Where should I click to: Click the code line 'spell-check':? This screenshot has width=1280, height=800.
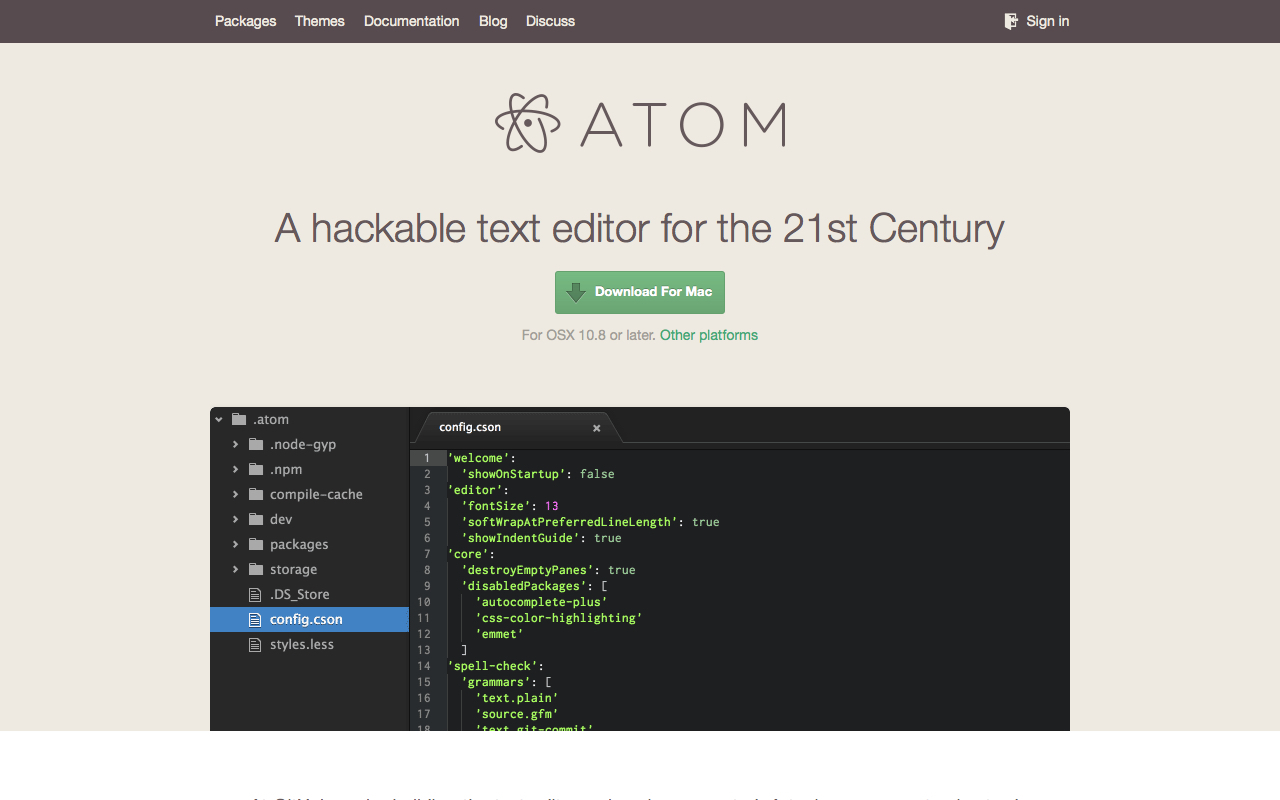point(496,666)
